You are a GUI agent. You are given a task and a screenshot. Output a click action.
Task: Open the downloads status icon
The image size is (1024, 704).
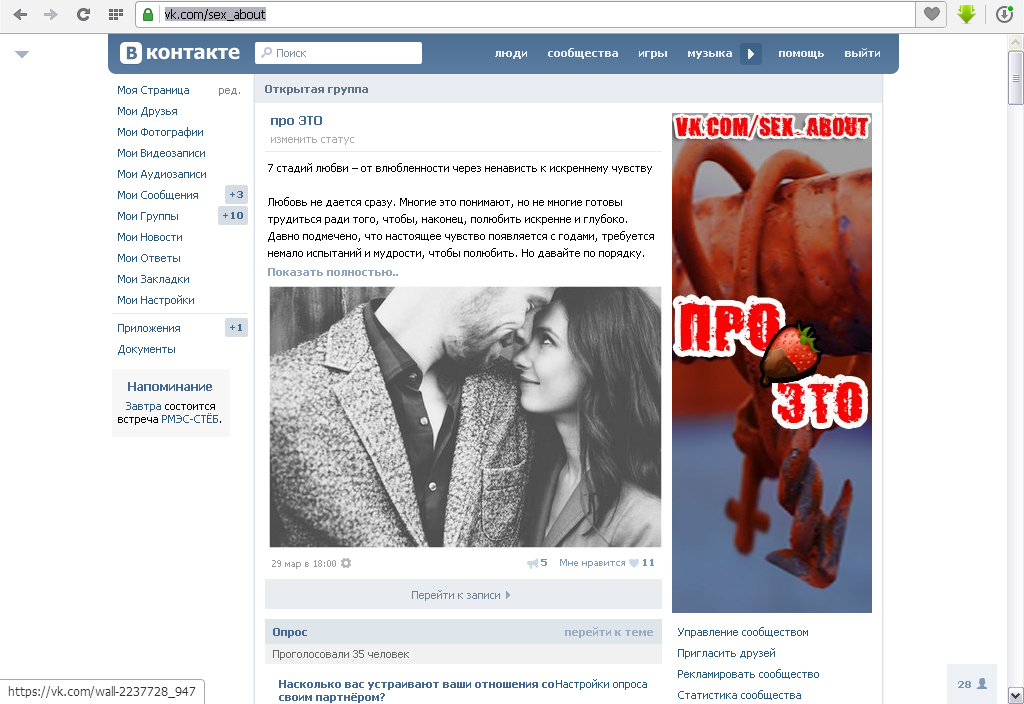coord(1004,14)
